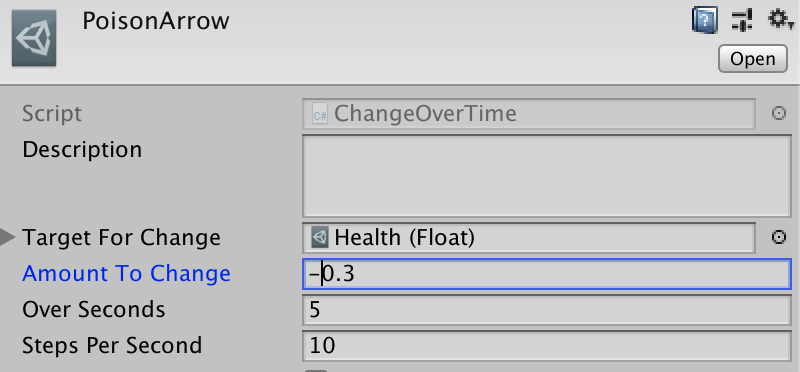This screenshot has height=372, width=800.
Task: Open the help reference book icon
Action: (705, 21)
